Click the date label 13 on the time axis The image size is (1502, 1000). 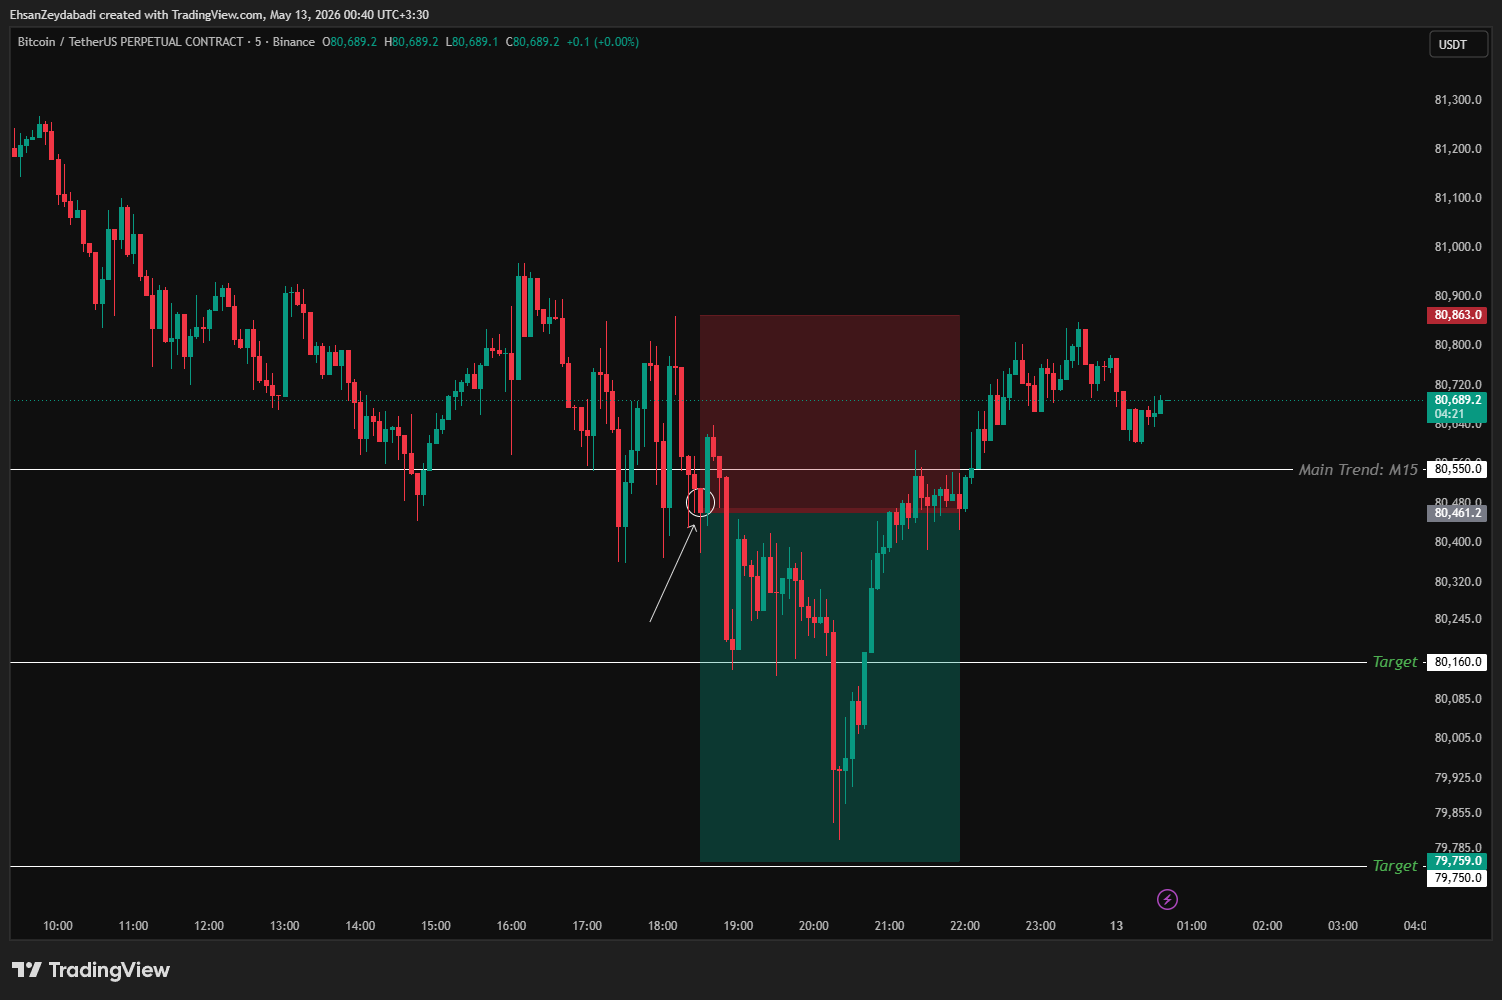[x=1116, y=926]
